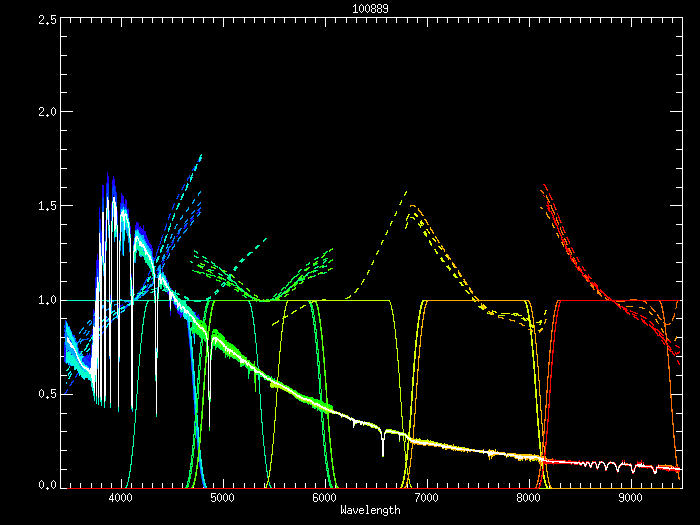Click the 7000 wavelength tick label
Screen dimensions: 700x525
426,498
